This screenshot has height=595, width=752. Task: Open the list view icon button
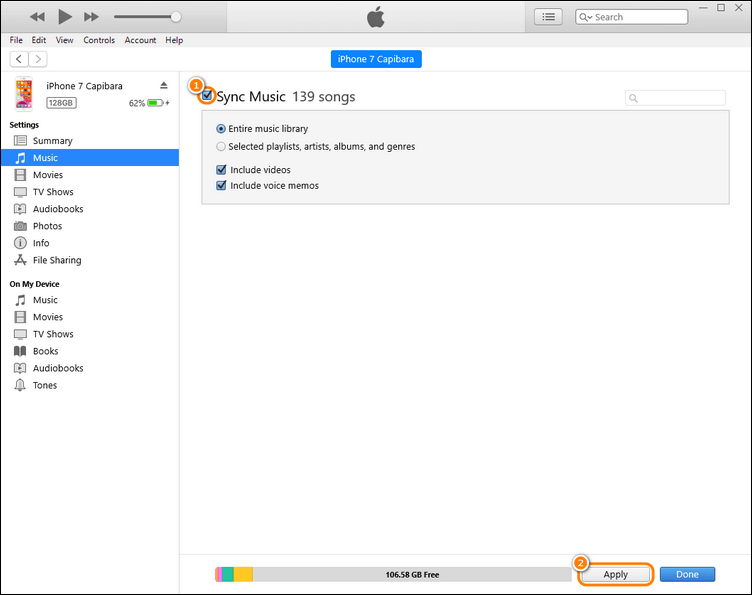(x=548, y=17)
